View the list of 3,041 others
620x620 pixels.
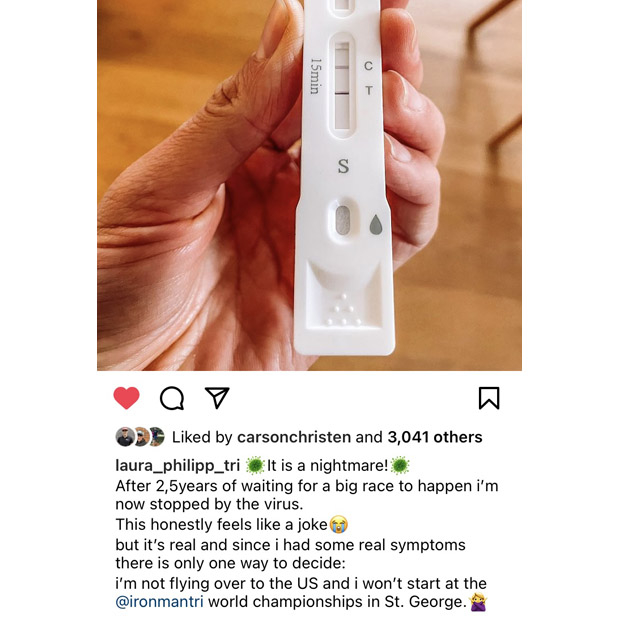(435, 437)
